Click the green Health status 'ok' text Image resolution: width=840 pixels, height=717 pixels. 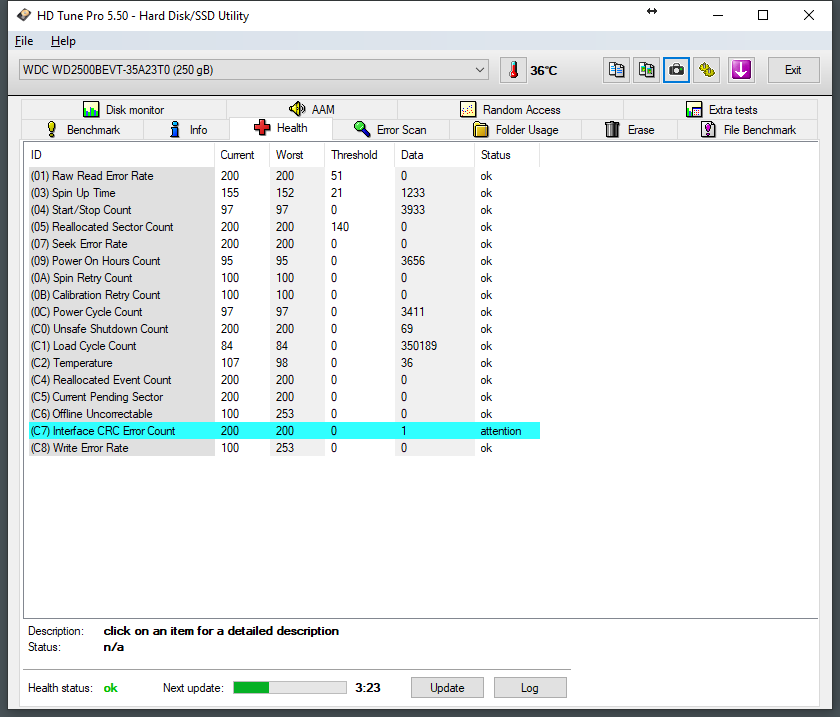click(110, 688)
